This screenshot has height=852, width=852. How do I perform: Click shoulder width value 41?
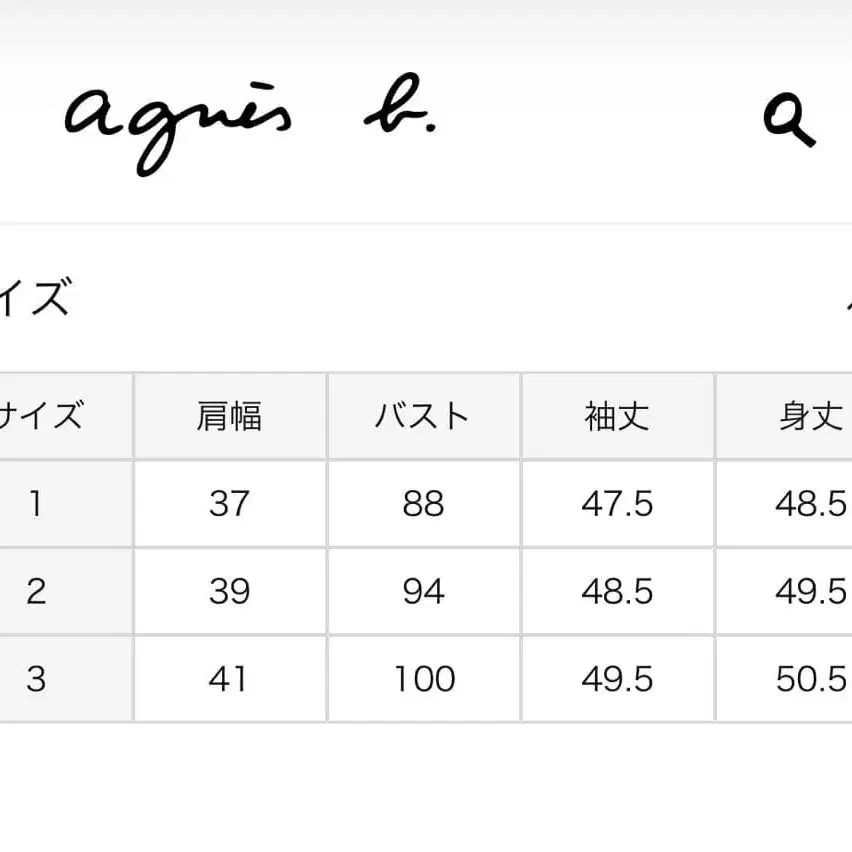point(229,680)
